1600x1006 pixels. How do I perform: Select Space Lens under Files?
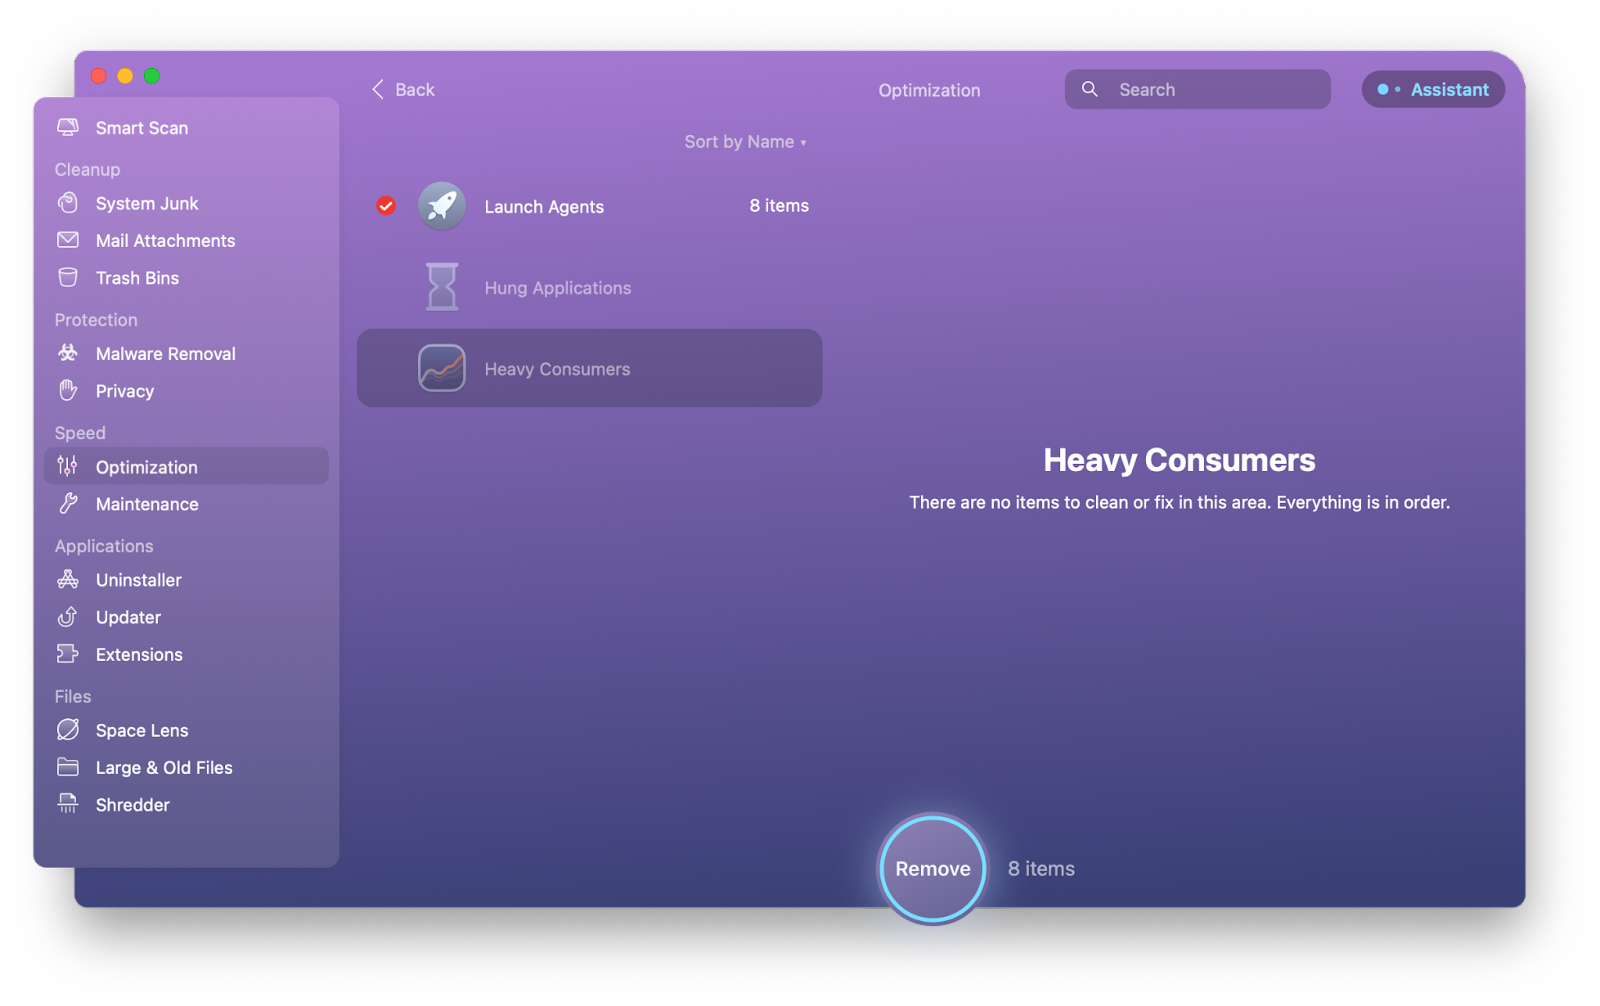coord(186,730)
